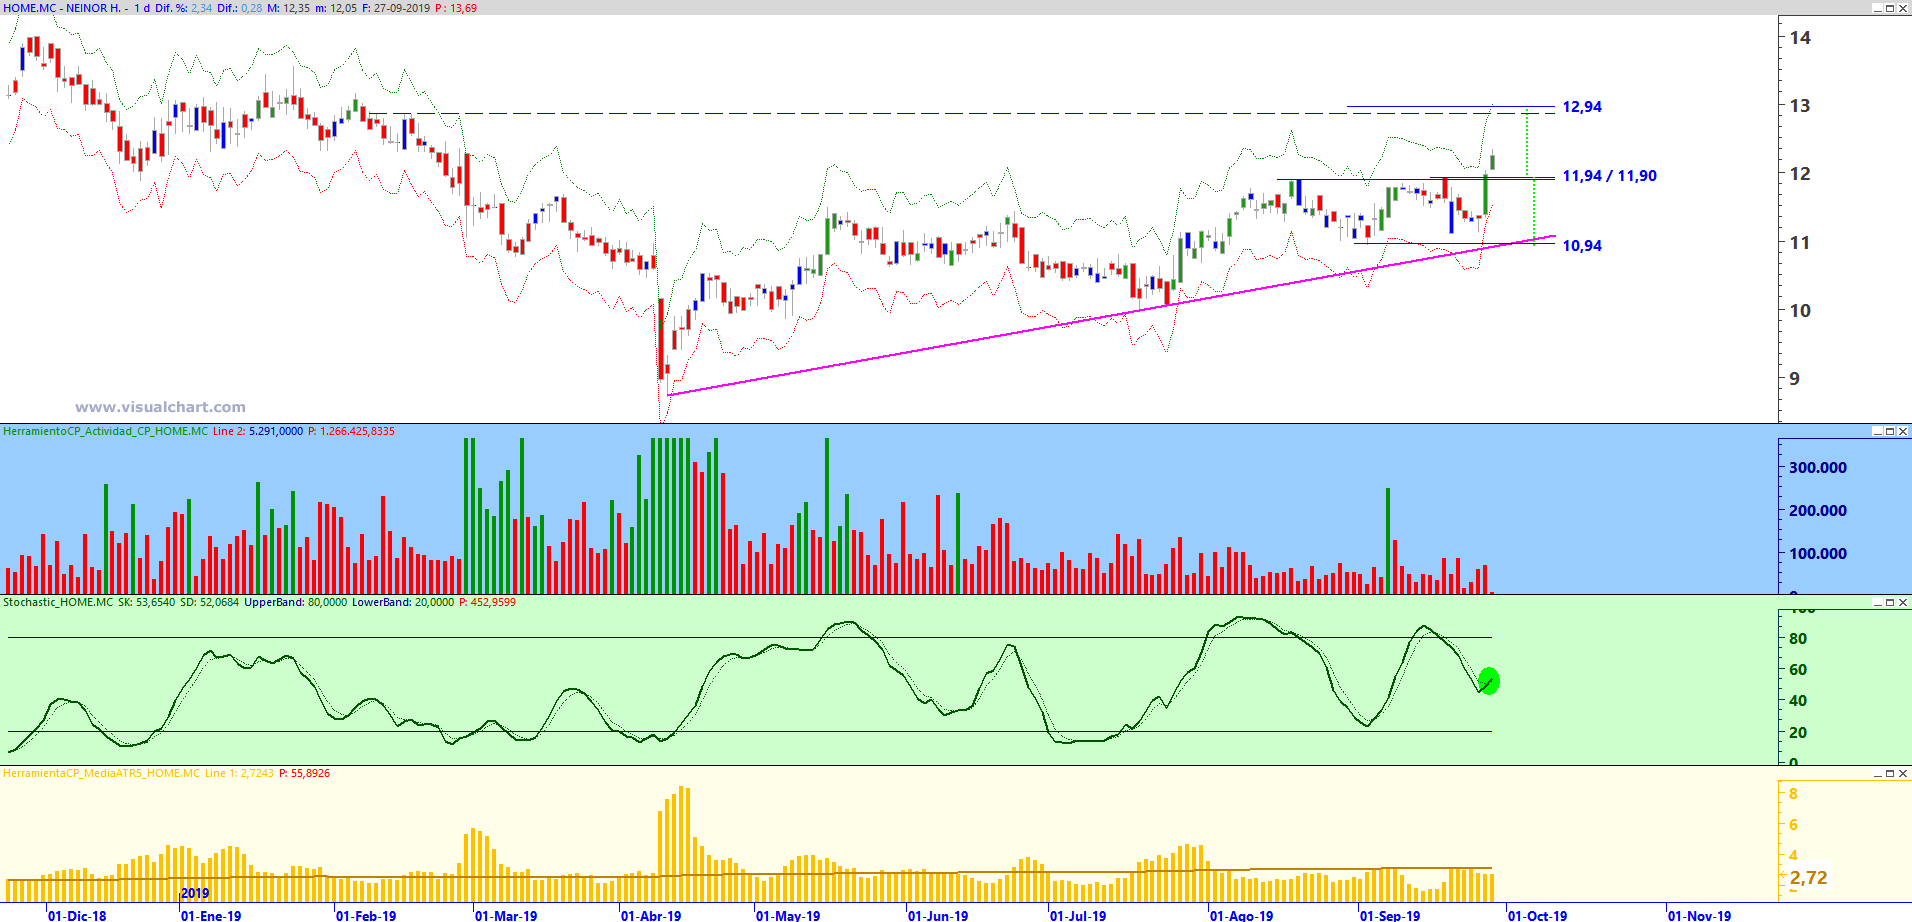Click the 'P: 1.266.425,8335' volume value

click(x=351, y=431)
